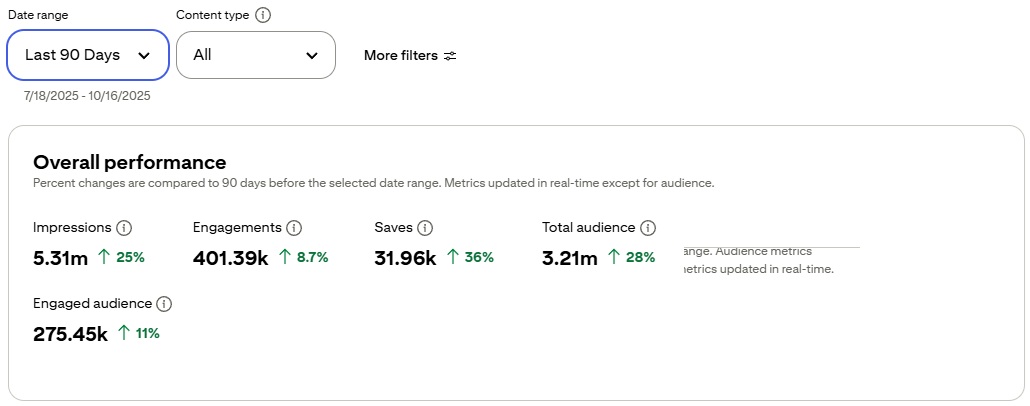Click the green up arrow next to 36%

click(453, 257)
